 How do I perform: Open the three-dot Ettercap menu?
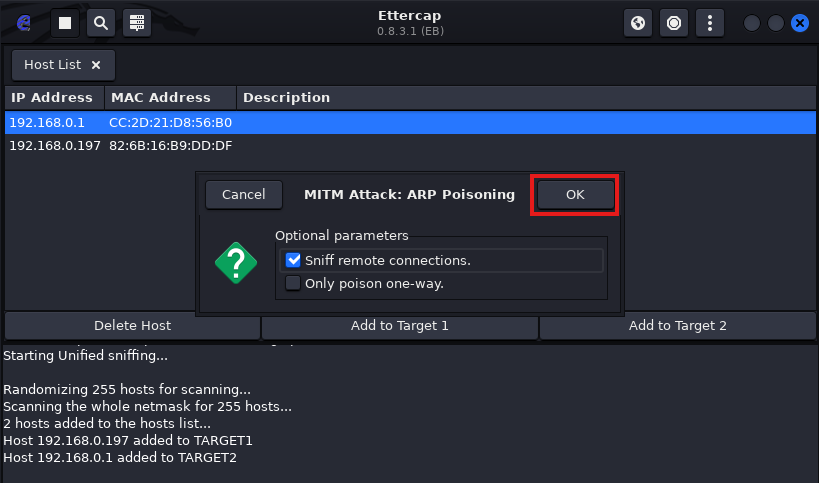pyautogui.click(x=710, y=22)
